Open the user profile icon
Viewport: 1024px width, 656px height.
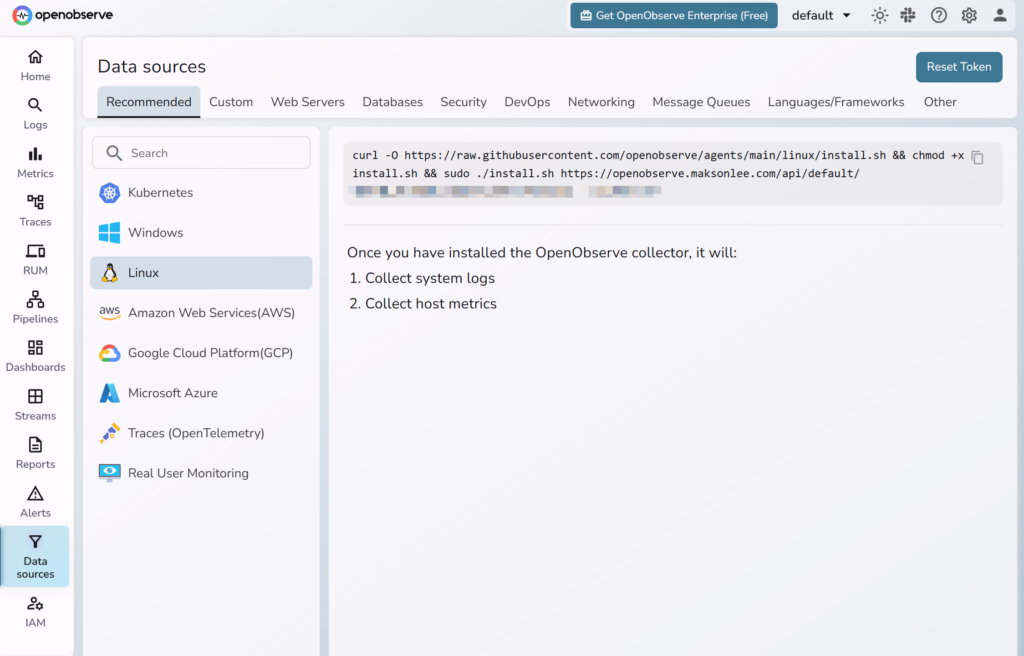pos(999,15)
